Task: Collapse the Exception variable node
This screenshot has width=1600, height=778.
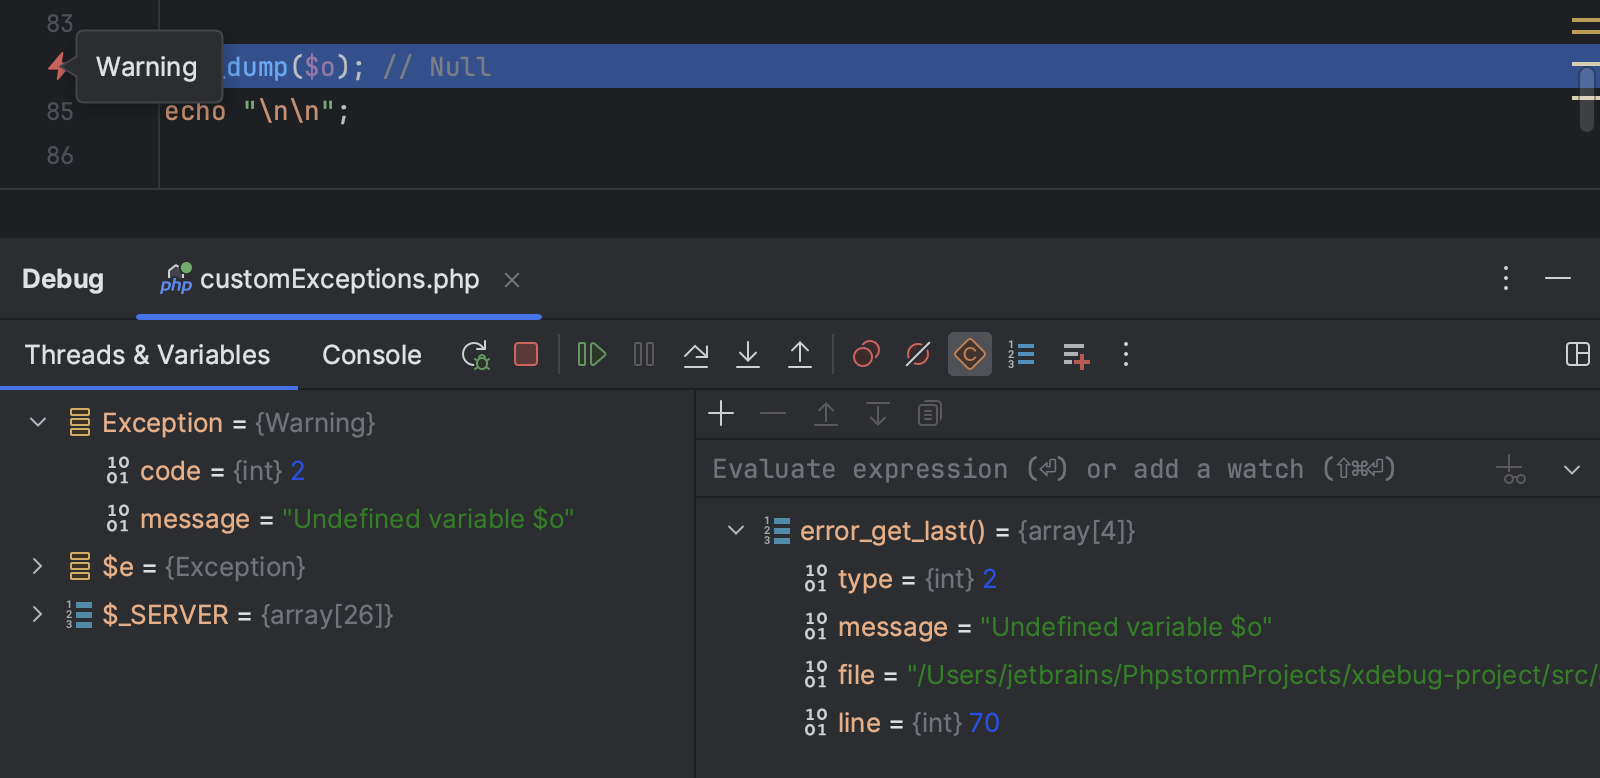Action: click(38, 423)
